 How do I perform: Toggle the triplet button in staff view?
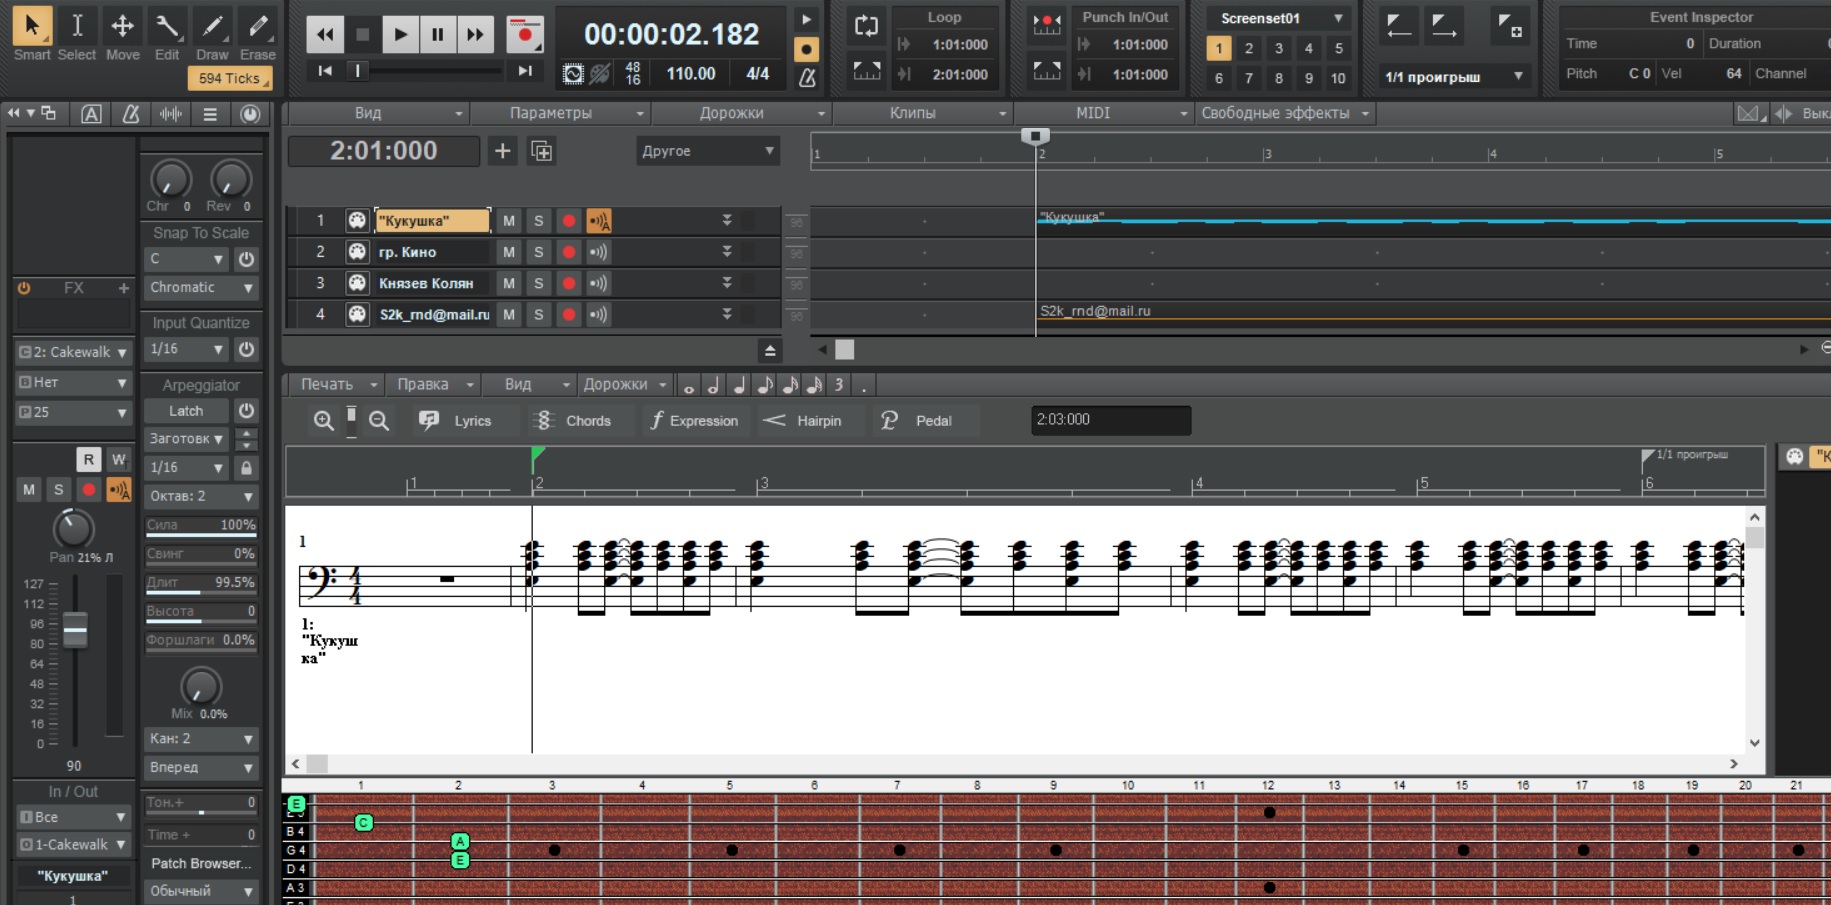(839, 385)
